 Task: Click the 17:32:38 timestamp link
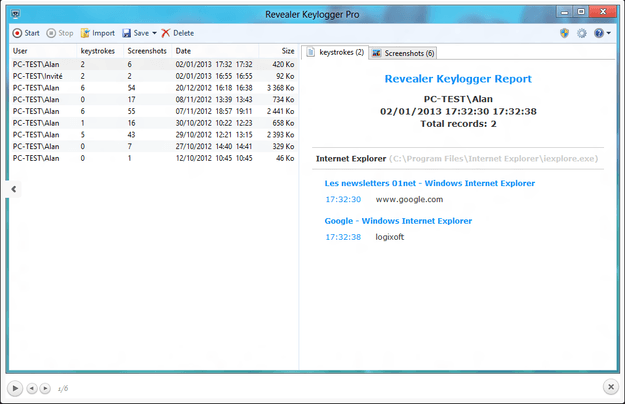(343, 237)
